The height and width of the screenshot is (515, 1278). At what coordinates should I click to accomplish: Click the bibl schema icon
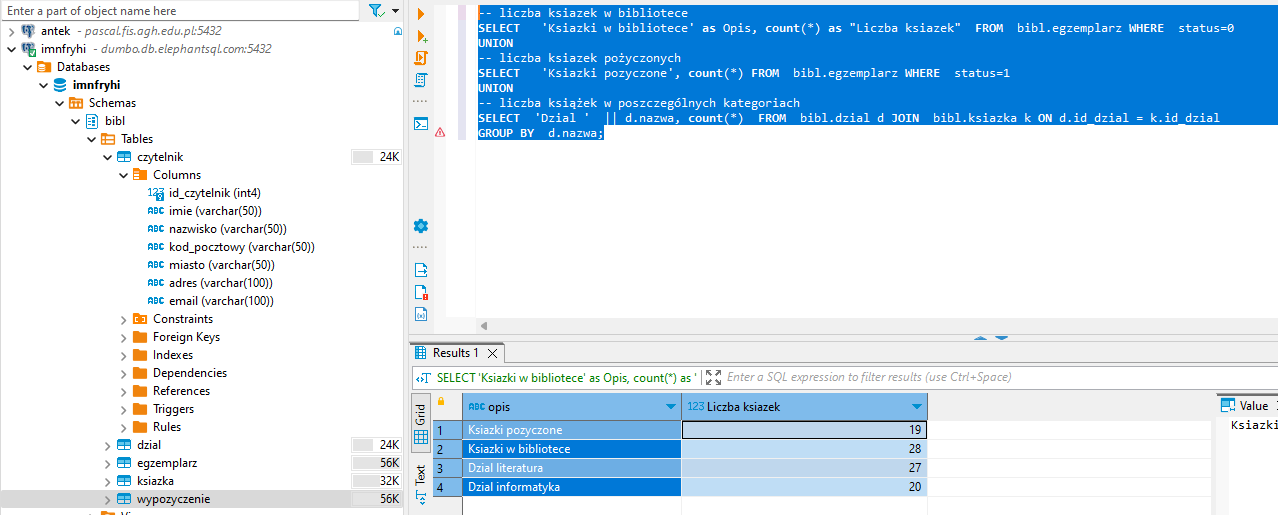point(92,121)
